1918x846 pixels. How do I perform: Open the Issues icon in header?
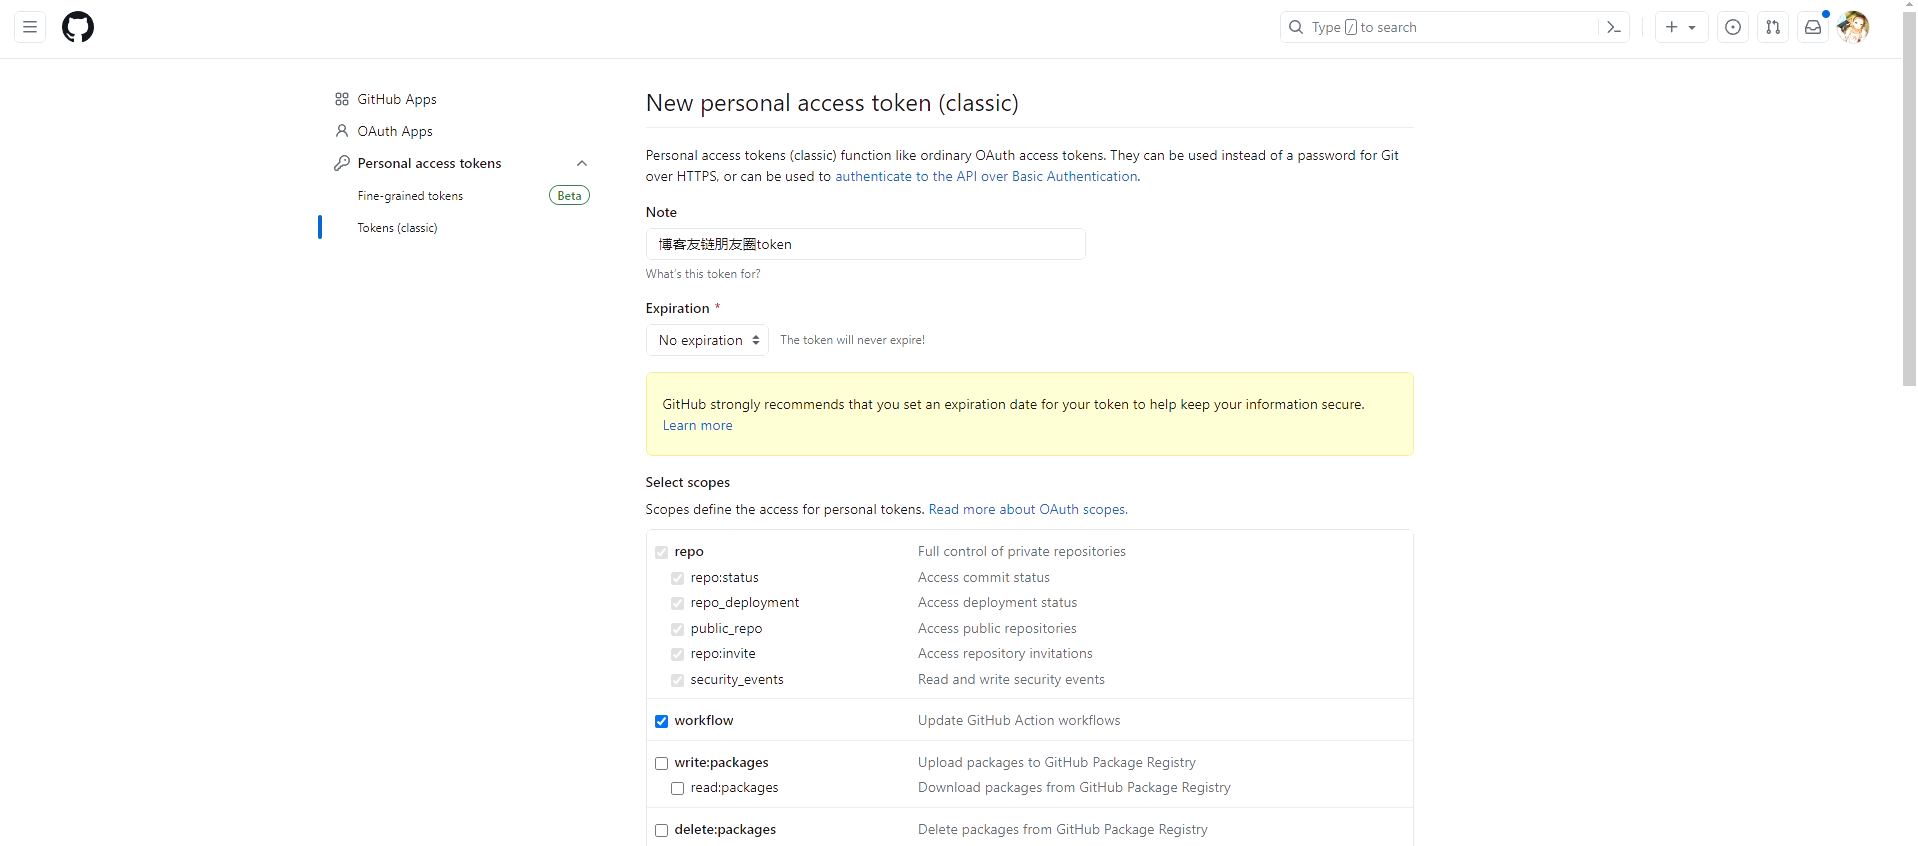click(x=1733, y=27)
